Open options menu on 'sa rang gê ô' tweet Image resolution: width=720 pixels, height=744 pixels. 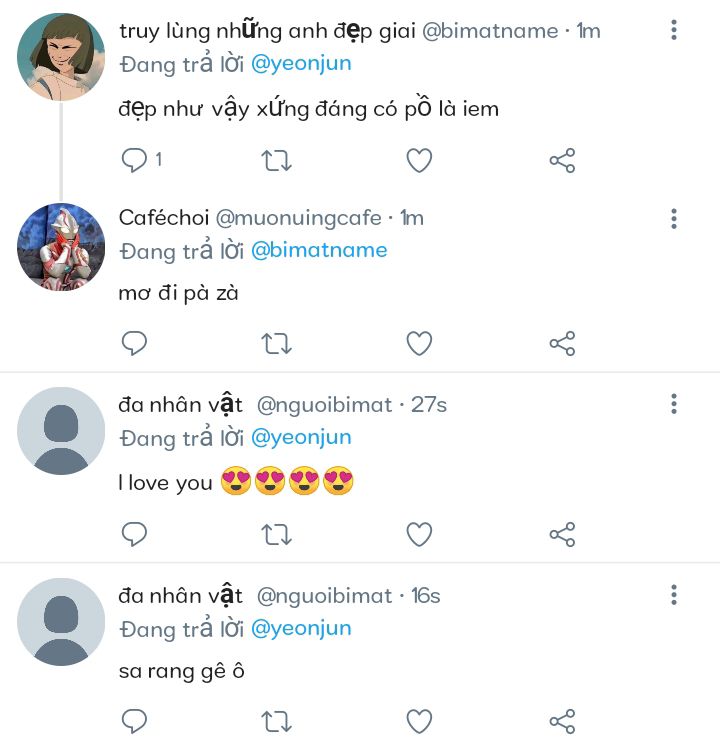[x=674, y=596]
